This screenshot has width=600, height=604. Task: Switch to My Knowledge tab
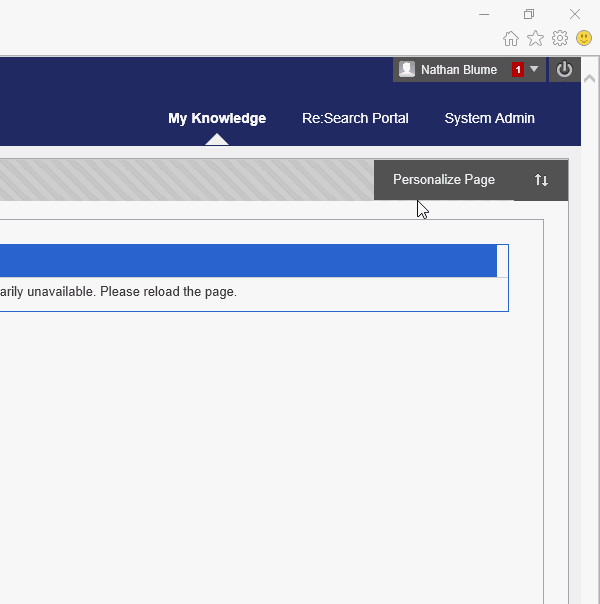coord(217,118)
